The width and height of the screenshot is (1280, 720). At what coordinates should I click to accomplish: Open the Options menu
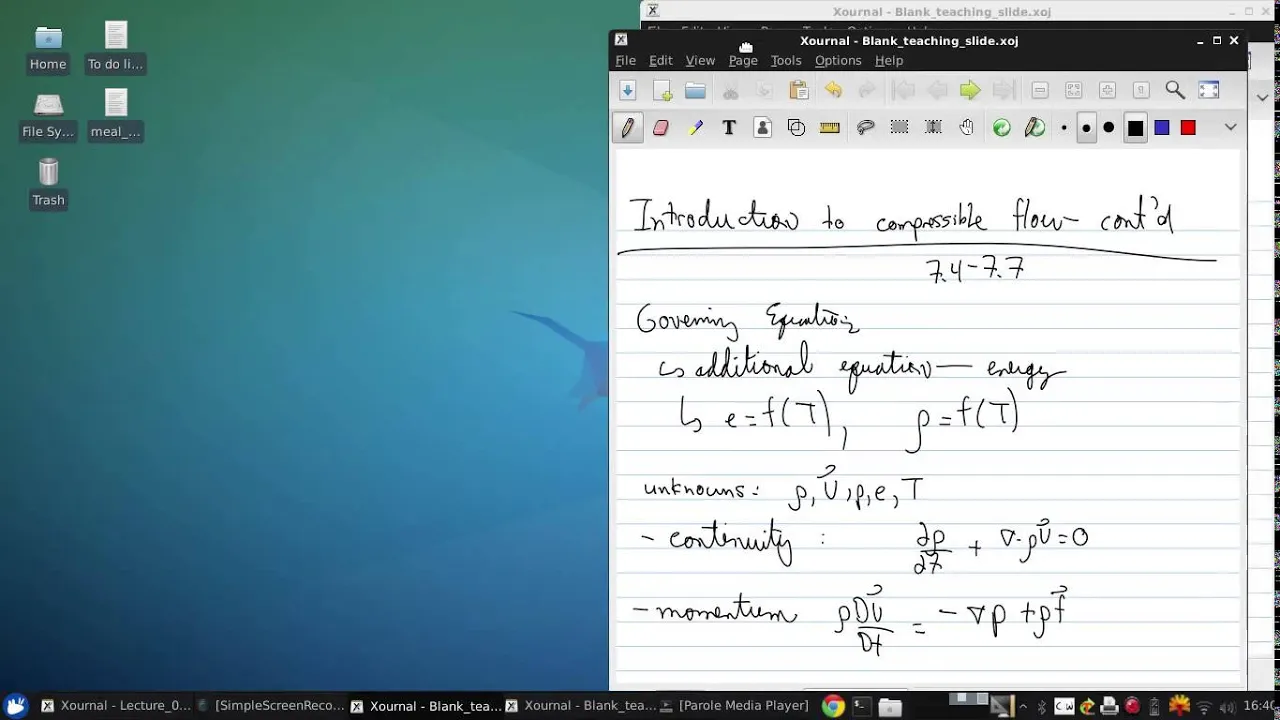[x=838, y=60]
